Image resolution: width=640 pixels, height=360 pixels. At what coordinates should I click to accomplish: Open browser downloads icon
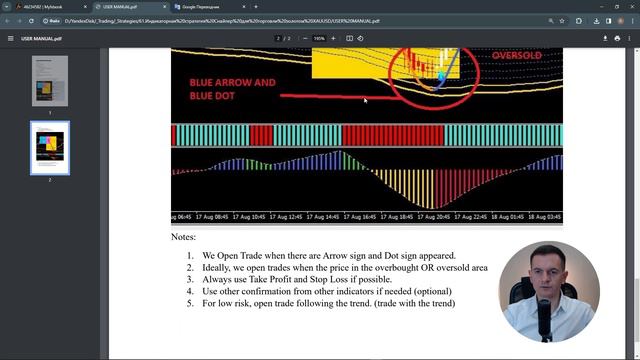[596, 21]
